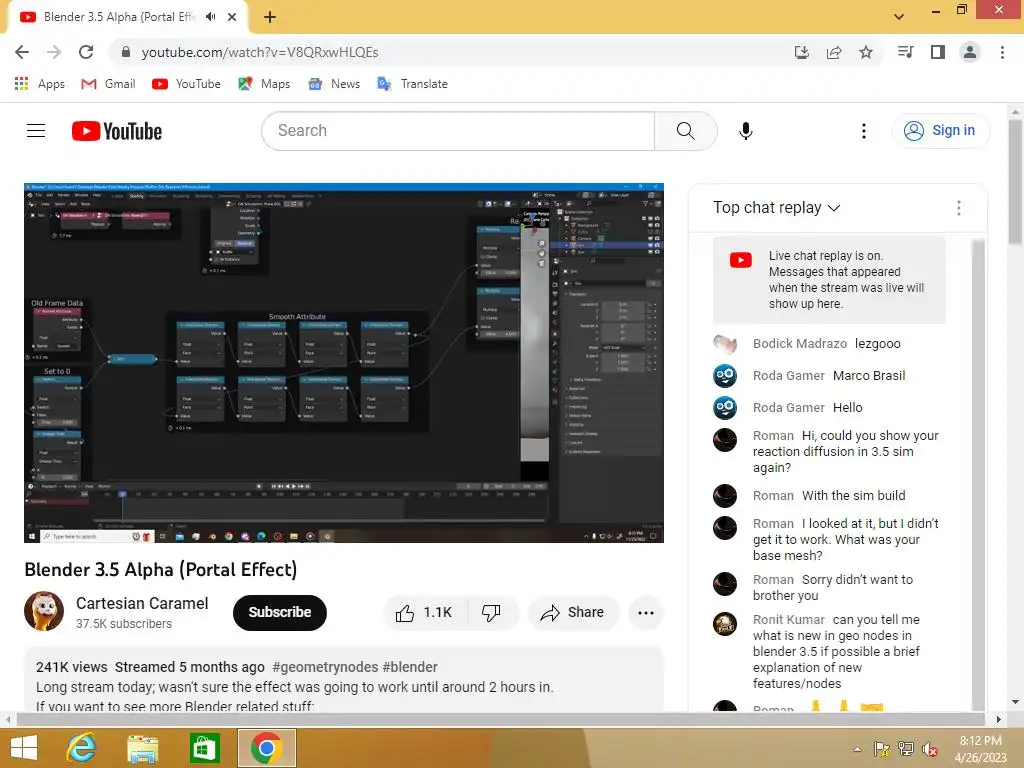The image size is (1024, 768).
Task: Click Chrome icon in taskbar
Action: [266, 747]
